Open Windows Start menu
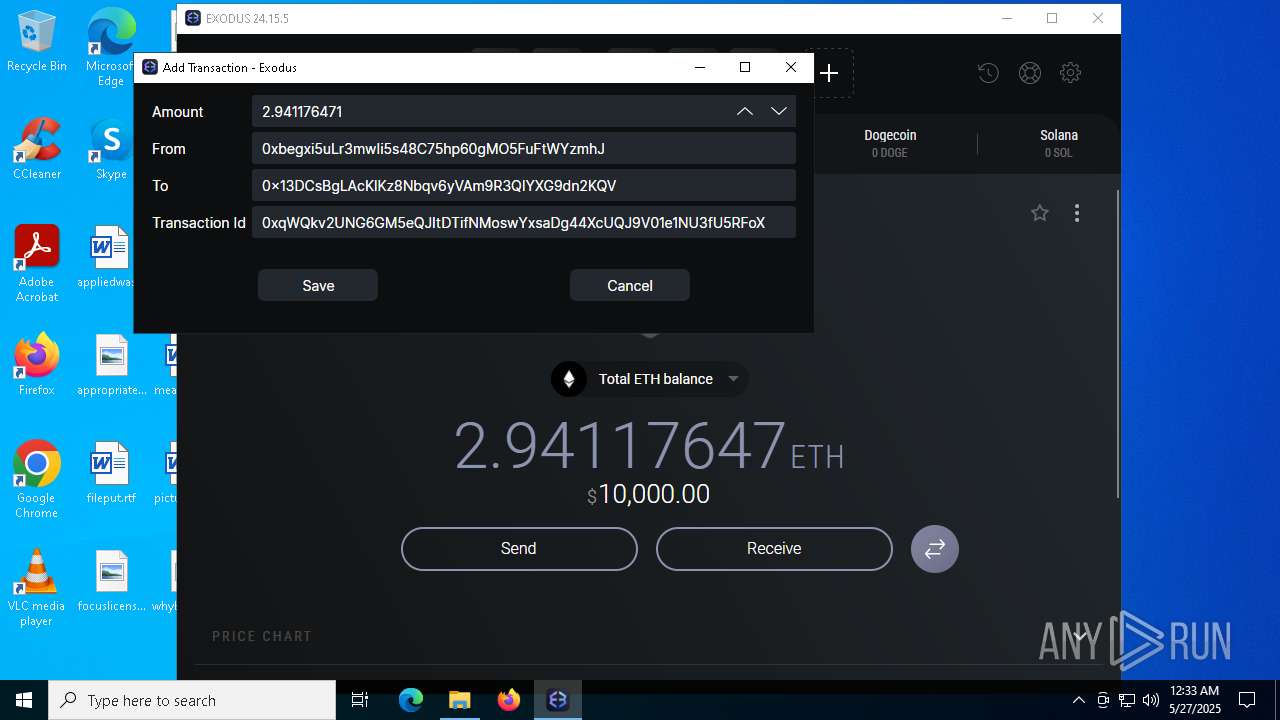Viewport: 1280px width, 720px height. (24, 700)
